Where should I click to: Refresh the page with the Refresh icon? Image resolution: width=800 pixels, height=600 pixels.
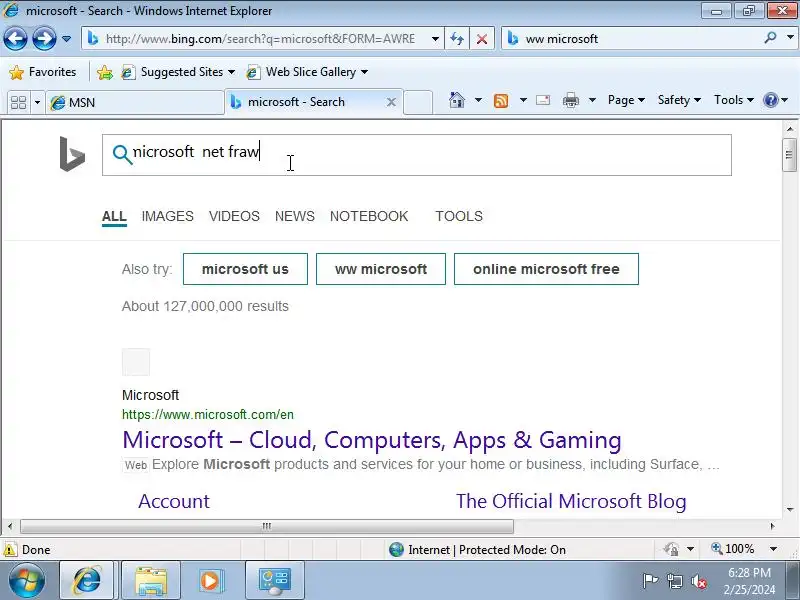[457, 39]
